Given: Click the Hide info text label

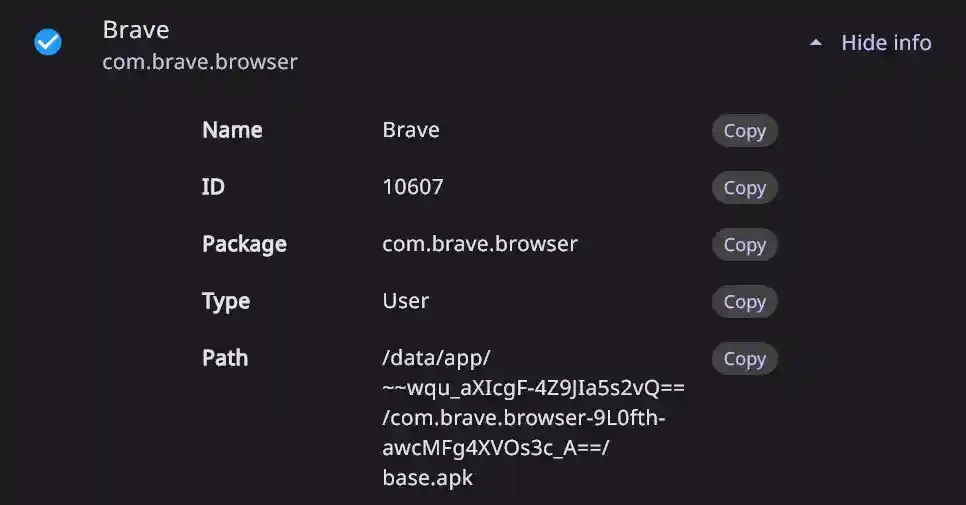Looking at the screenshot, I should [886, 43].
